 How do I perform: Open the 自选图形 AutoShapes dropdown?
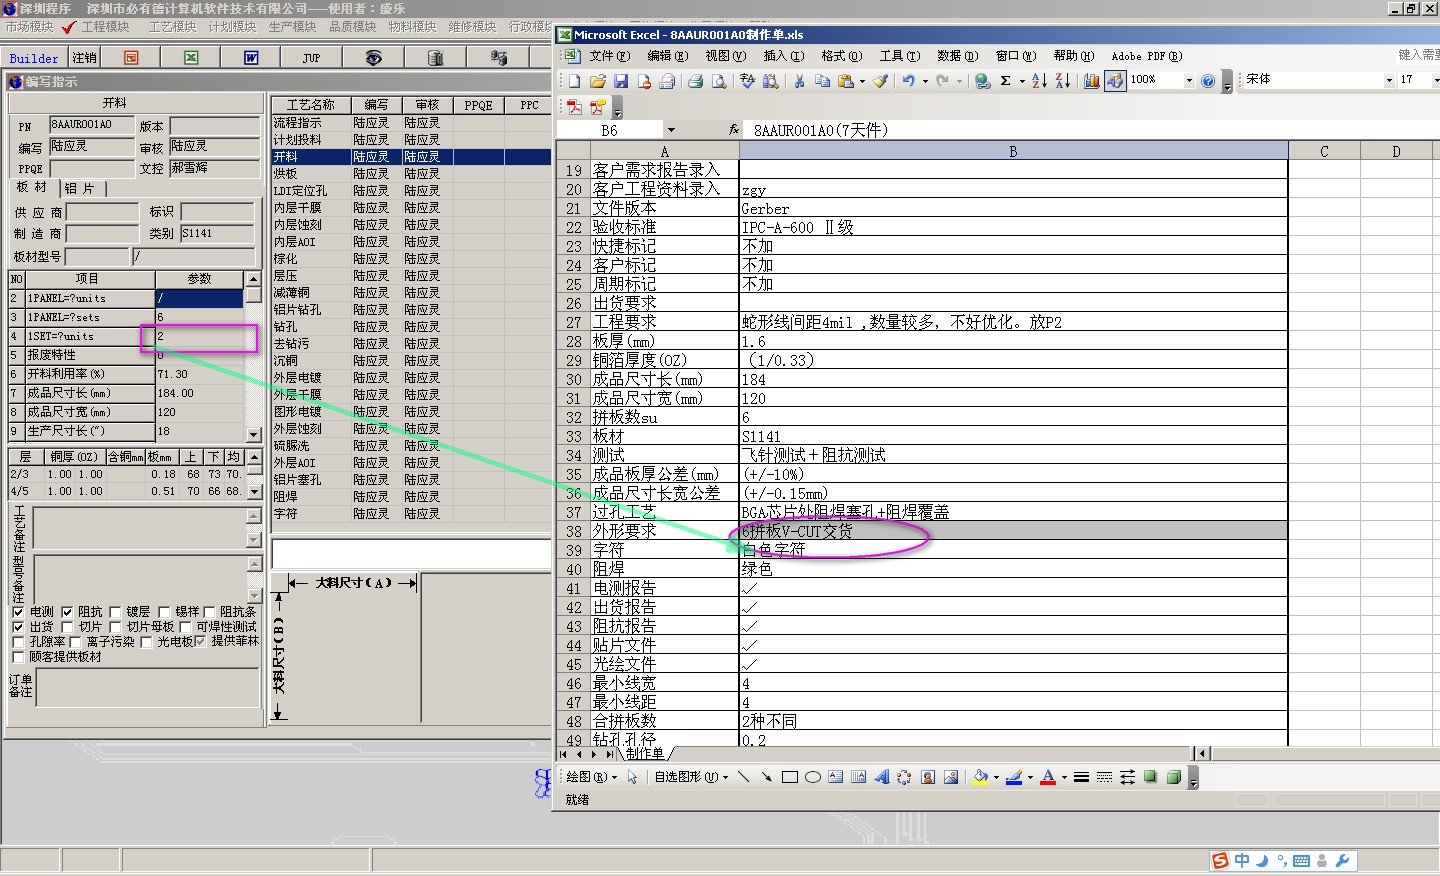point(691,777)
